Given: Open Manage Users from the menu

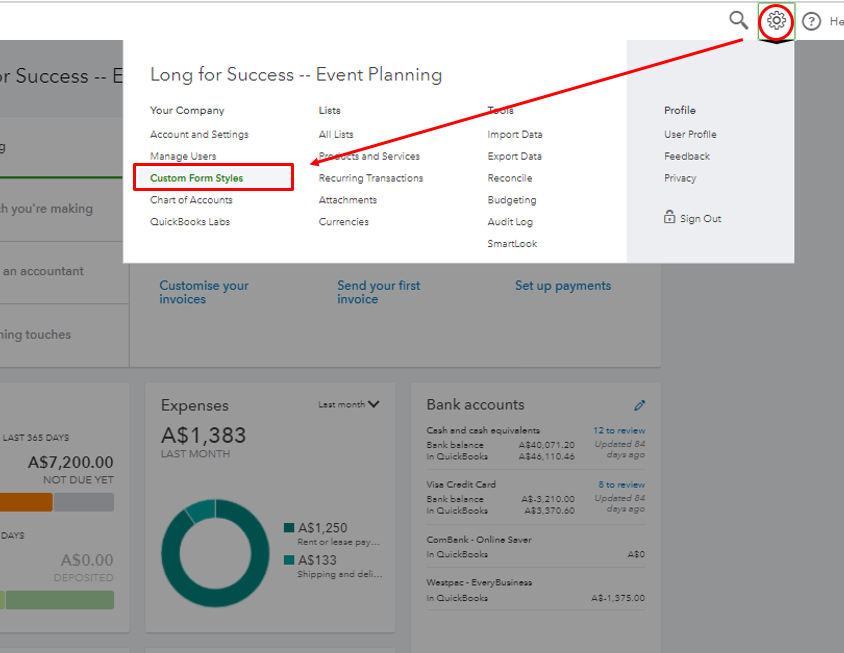Looking at the screenshot, I should (183, 156).
